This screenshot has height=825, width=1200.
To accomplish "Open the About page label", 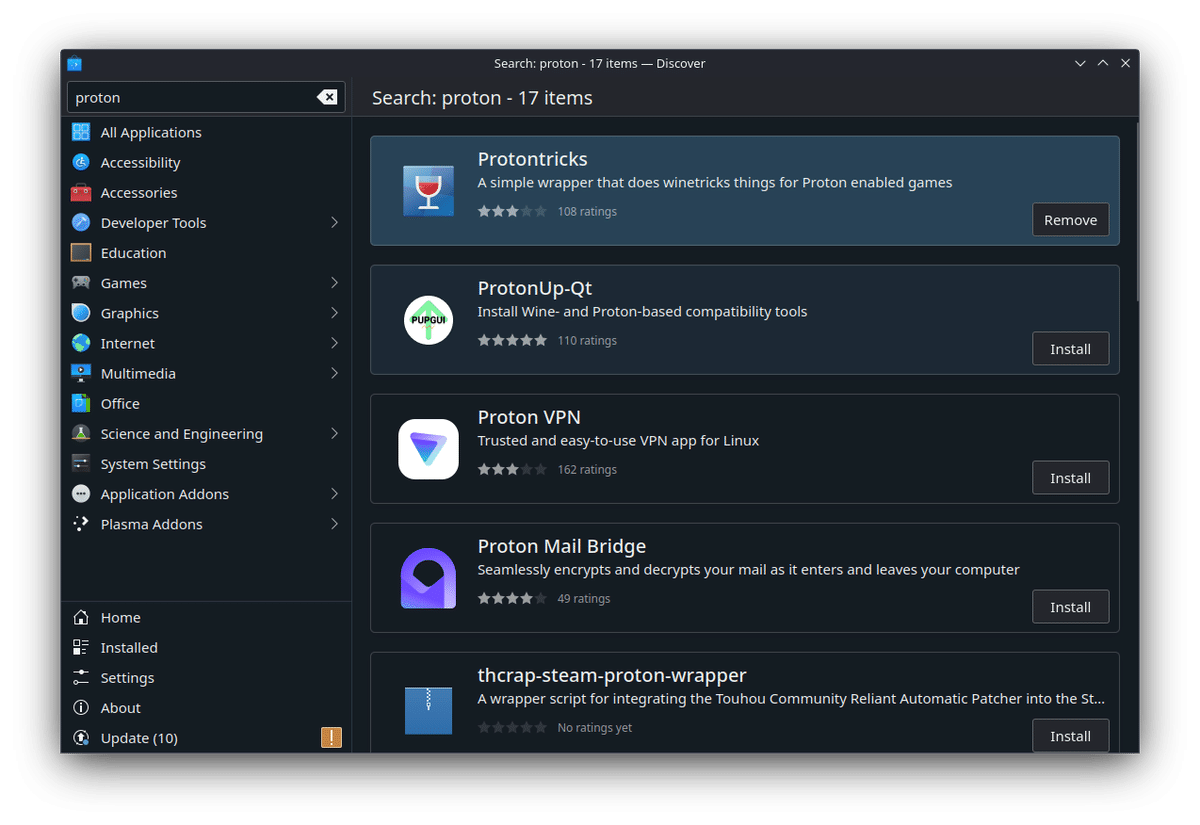I will (120, 707).
